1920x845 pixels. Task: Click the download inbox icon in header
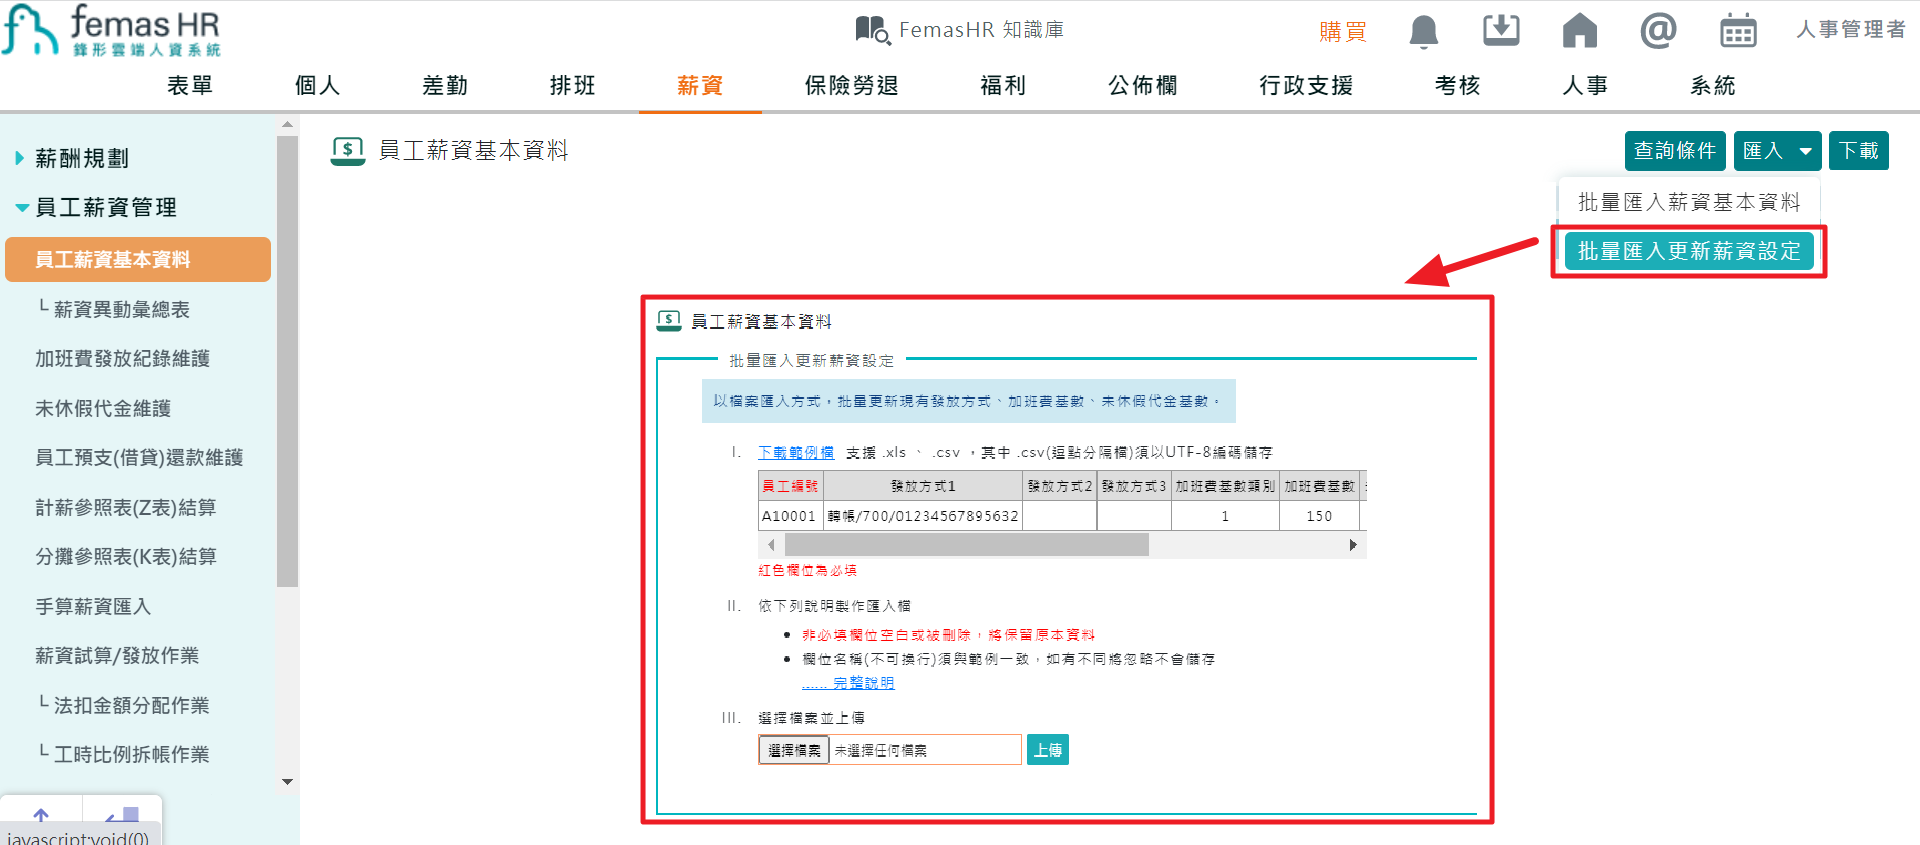(1501, 30)
